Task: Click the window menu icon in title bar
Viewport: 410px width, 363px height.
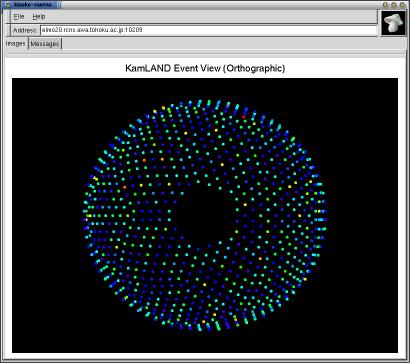Action: coord(8,5)
